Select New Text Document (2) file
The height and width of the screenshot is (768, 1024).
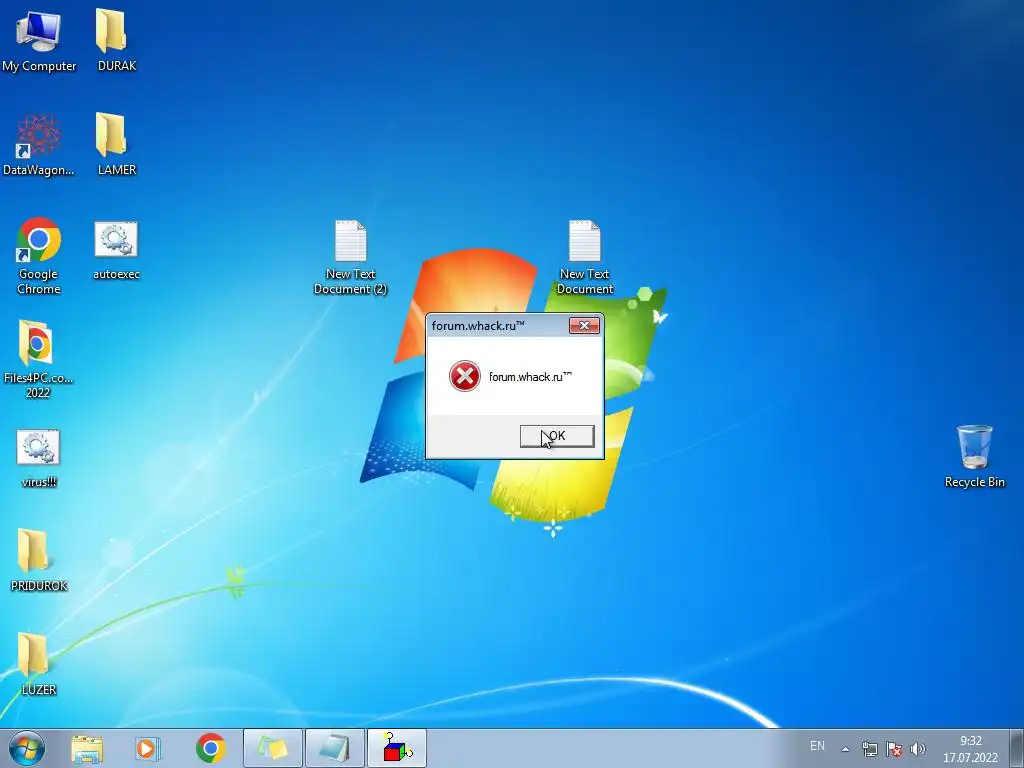(x=351, y=257)
